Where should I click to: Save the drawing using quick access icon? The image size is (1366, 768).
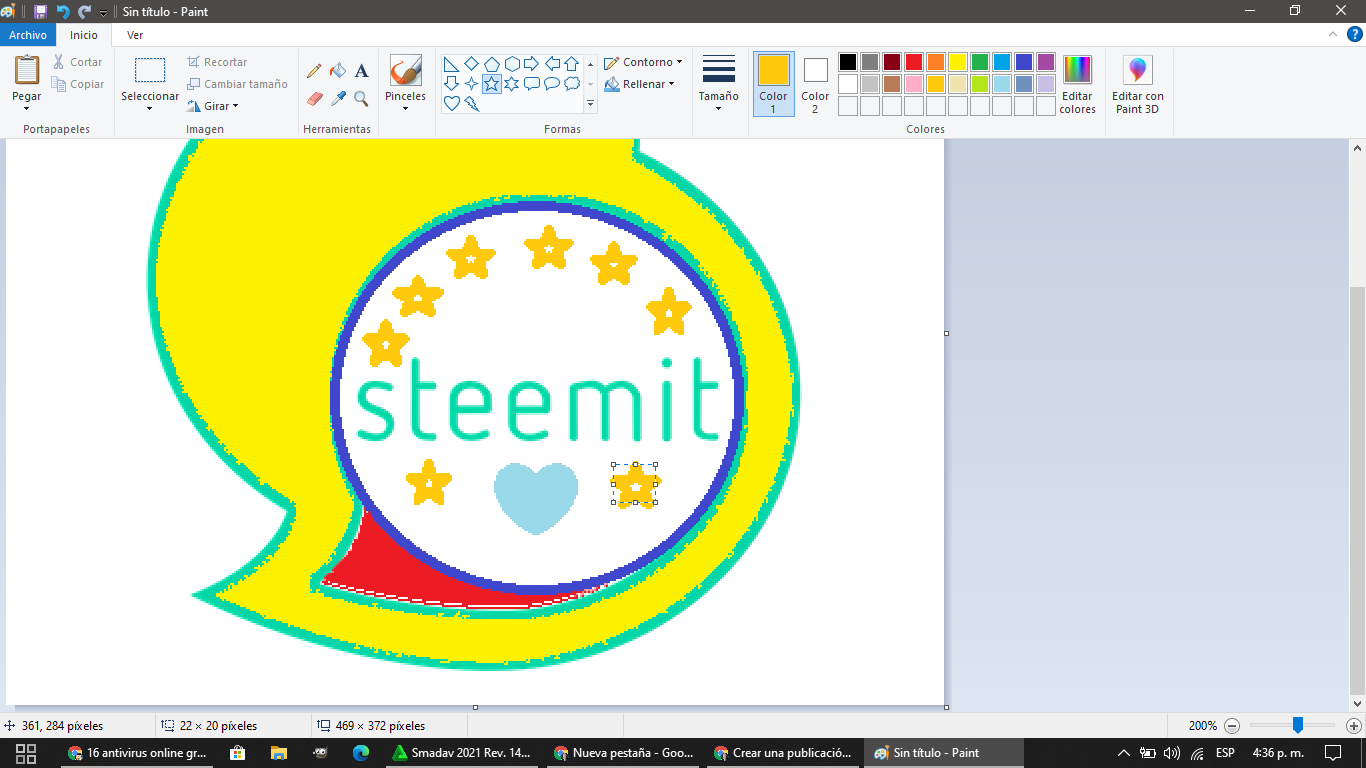40,11
